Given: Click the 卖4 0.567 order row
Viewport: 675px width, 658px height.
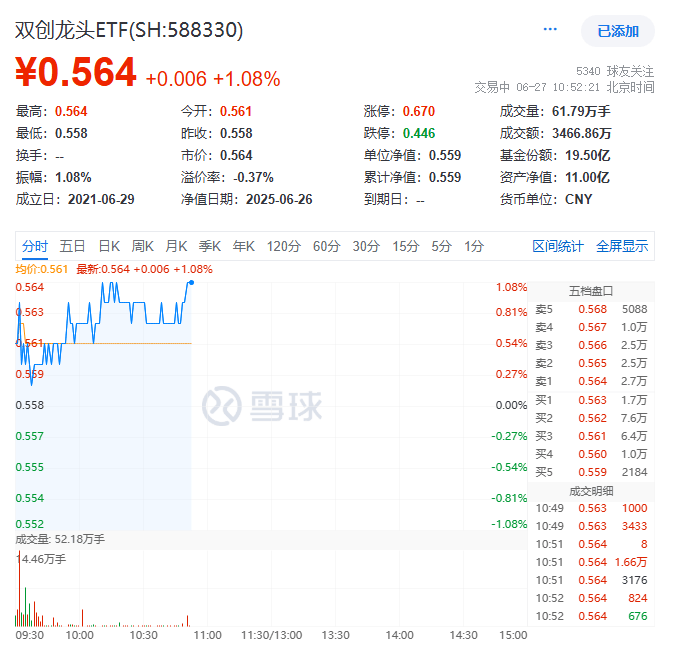Looking at the screenshot, I should pos(591,327).
